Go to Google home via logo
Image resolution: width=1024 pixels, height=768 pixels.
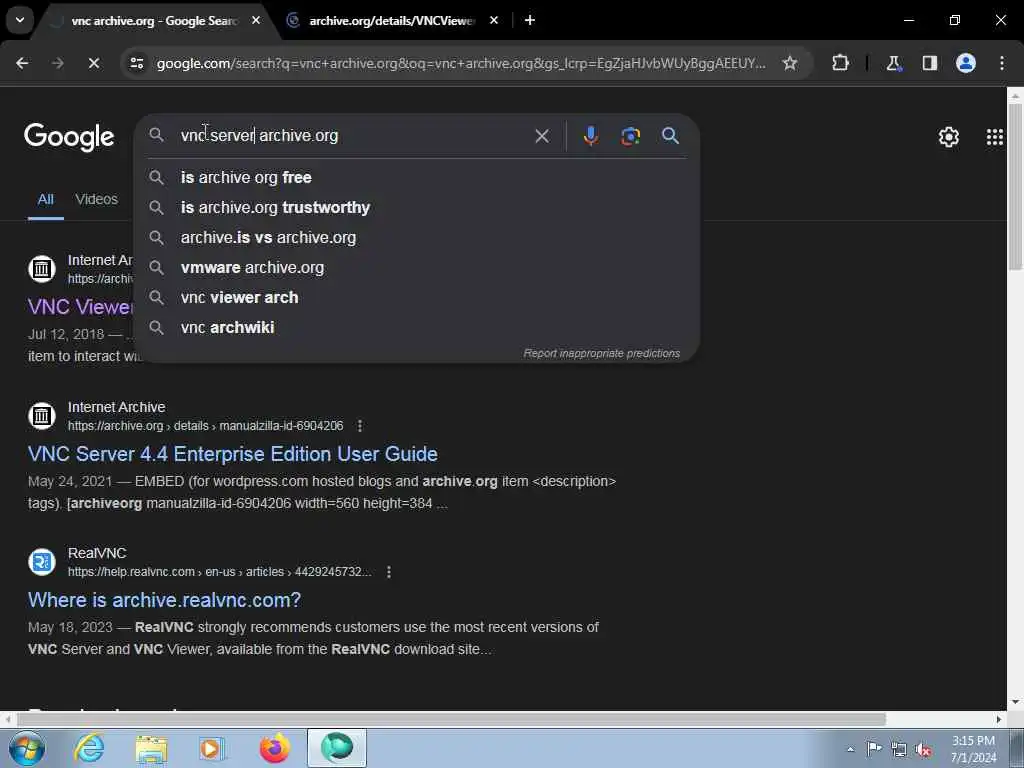coord(69,136)
